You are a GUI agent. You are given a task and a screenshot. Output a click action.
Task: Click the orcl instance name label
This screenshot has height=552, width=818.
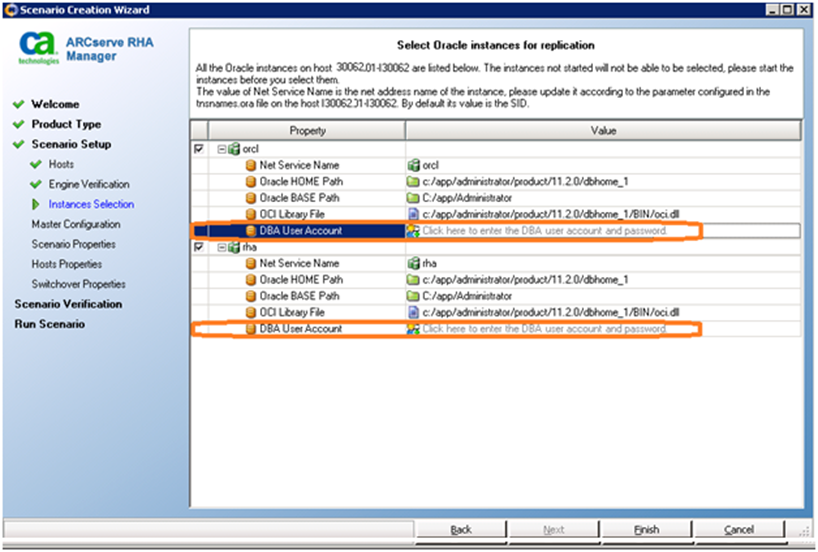pos(250,149)
